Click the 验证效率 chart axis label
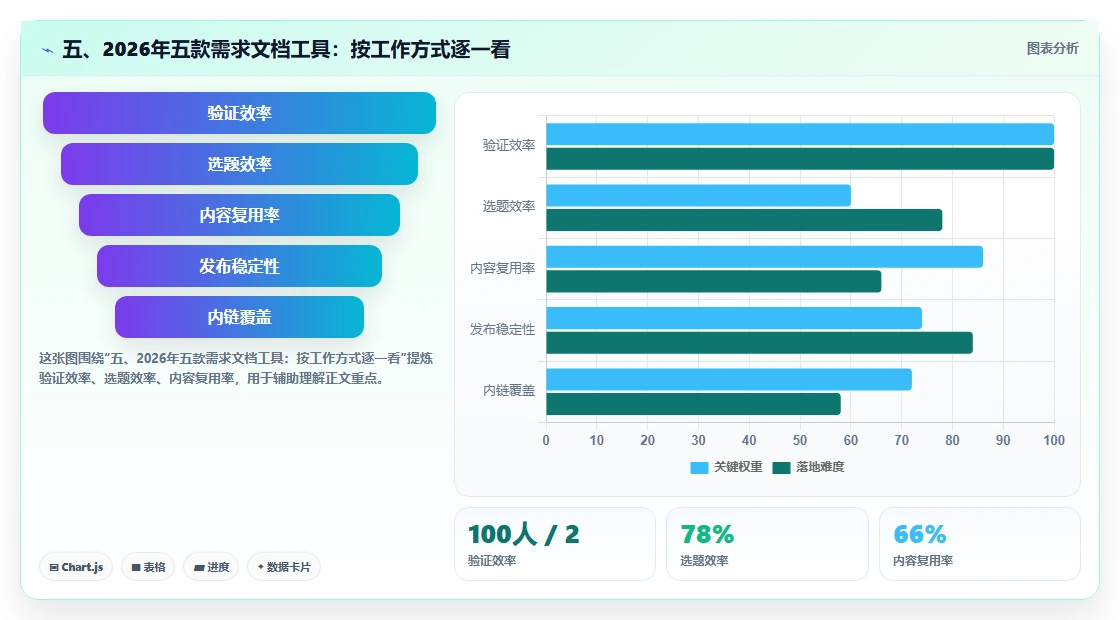This screenshot has height=620, width=1120. click(509, 146)
